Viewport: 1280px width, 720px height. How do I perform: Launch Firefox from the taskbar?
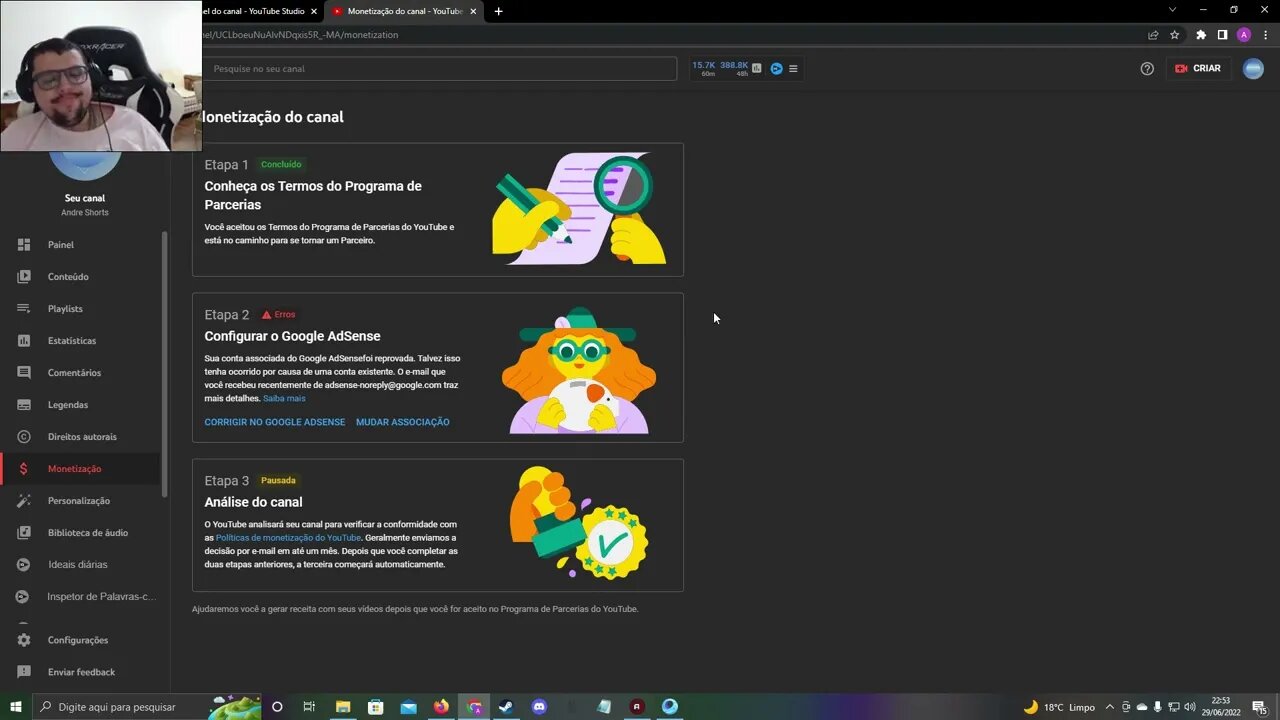(x=441, y=707)
